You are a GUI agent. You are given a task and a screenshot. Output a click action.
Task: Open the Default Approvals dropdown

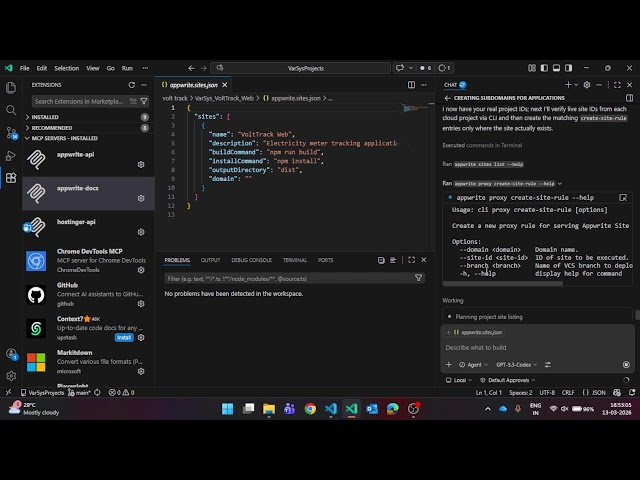(x=507, y=380)
